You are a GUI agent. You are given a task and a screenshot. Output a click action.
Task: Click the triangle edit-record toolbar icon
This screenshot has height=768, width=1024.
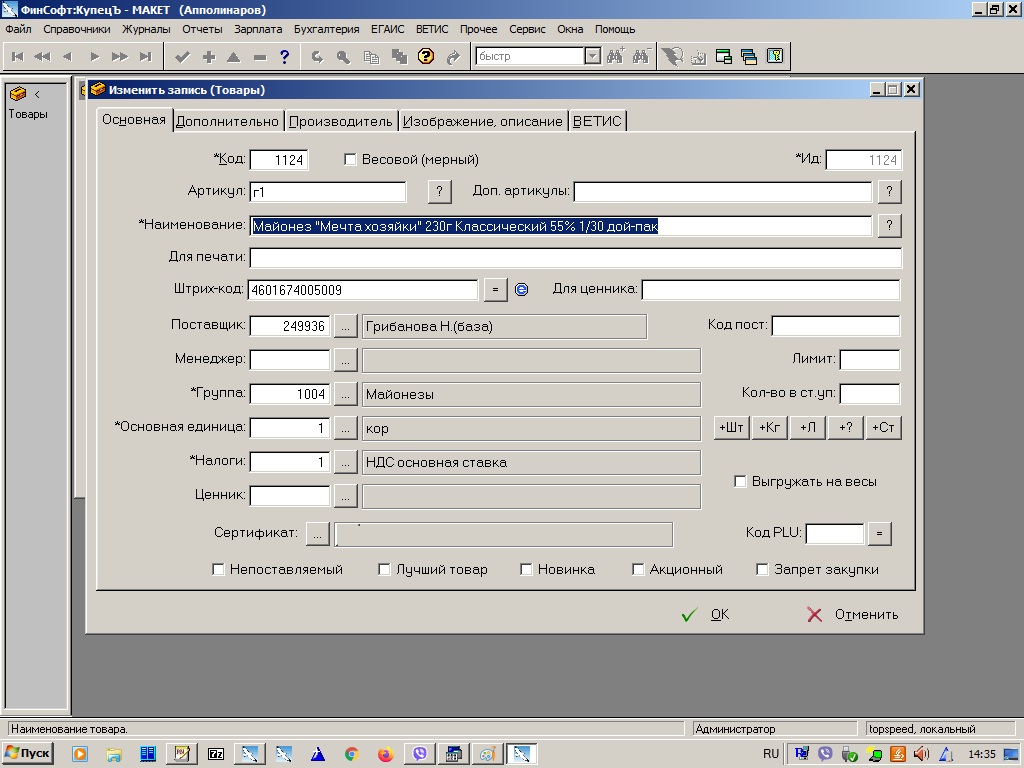[234, 57]
